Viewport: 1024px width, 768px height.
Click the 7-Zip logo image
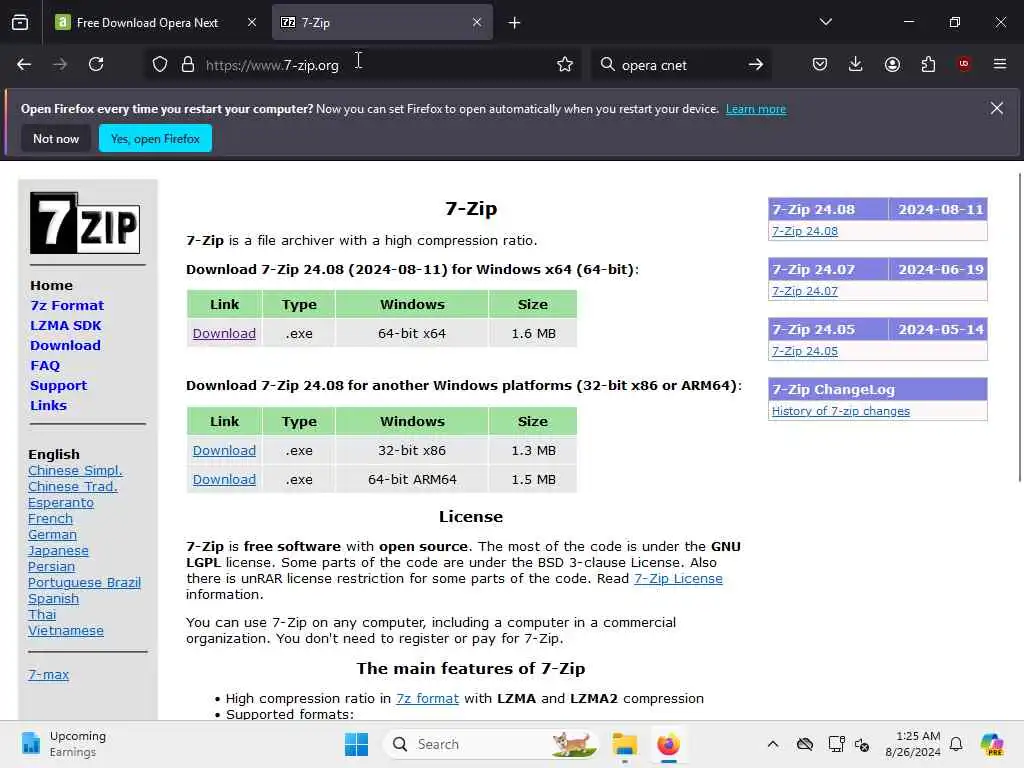click(x=85, y=223)
